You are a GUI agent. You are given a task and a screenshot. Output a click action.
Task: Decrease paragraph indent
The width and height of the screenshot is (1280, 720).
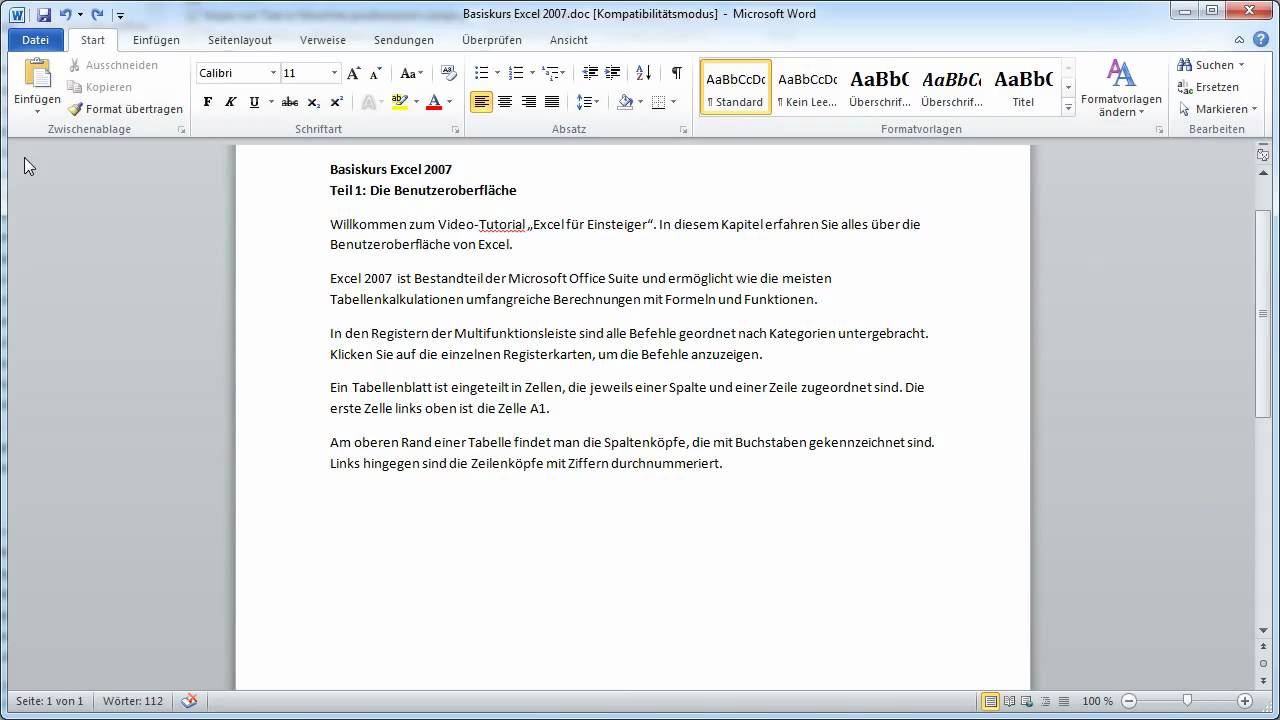(x=590, y=73)
